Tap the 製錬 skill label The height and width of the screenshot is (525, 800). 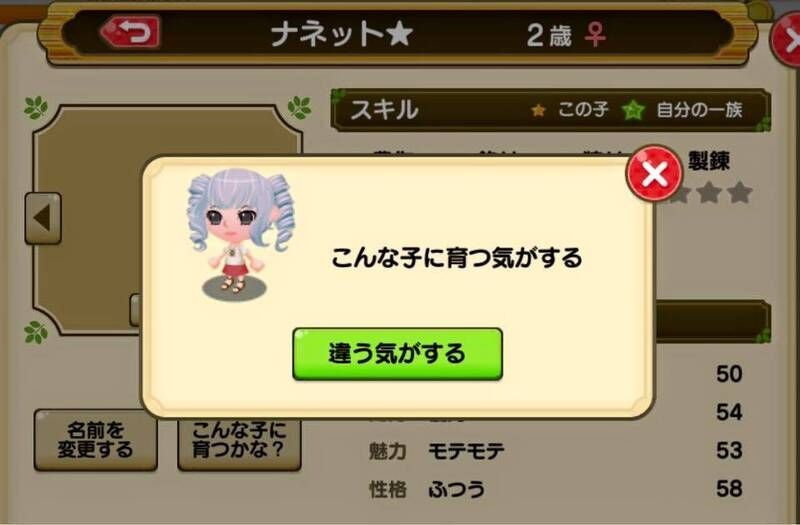(x=709, y=161)
